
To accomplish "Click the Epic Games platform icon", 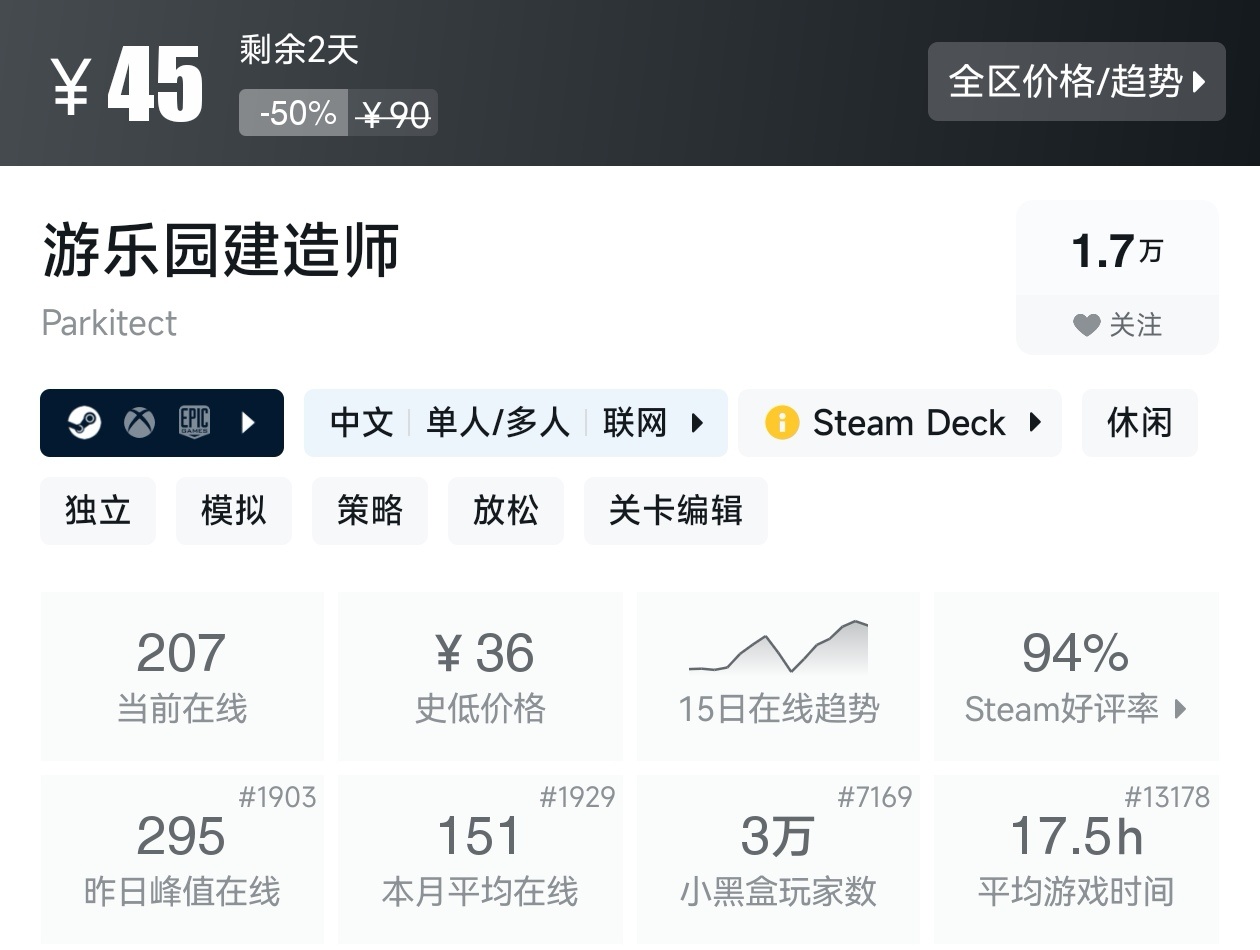I will [194, 423].
